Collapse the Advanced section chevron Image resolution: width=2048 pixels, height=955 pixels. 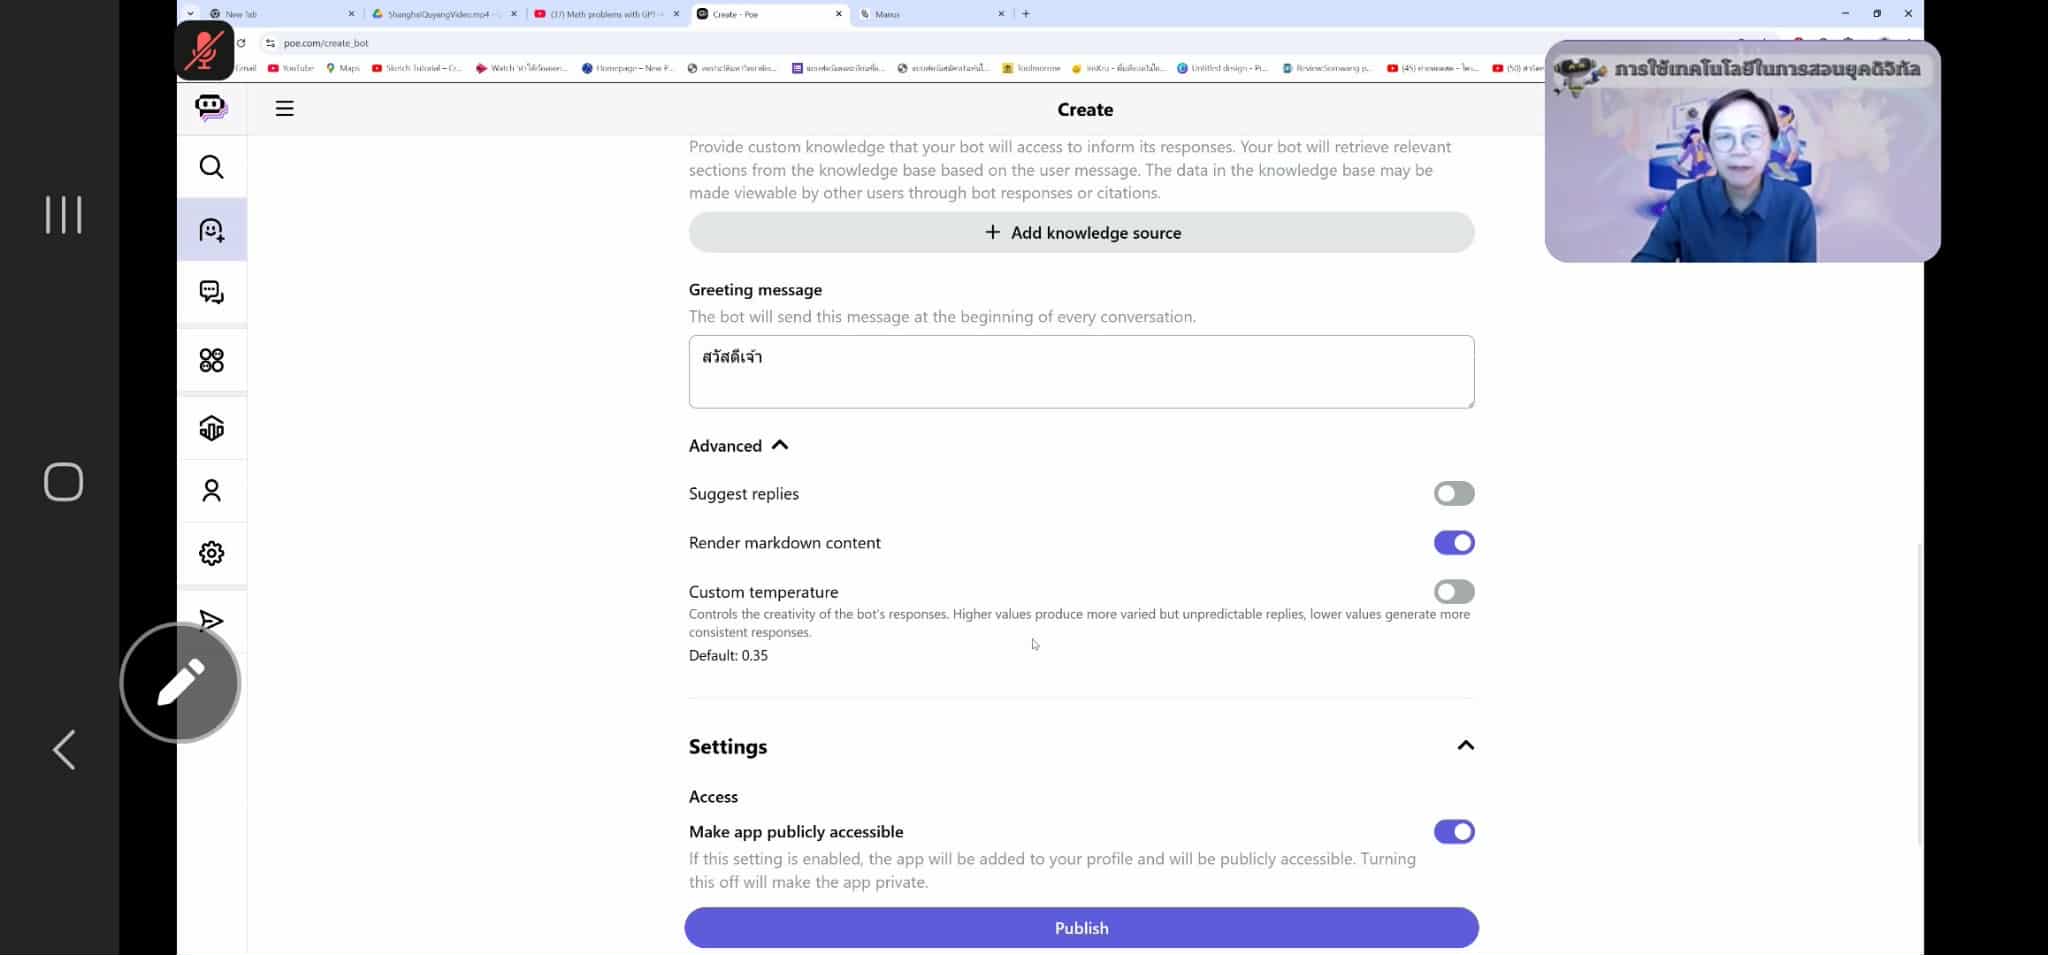click(x=780, y=445)
